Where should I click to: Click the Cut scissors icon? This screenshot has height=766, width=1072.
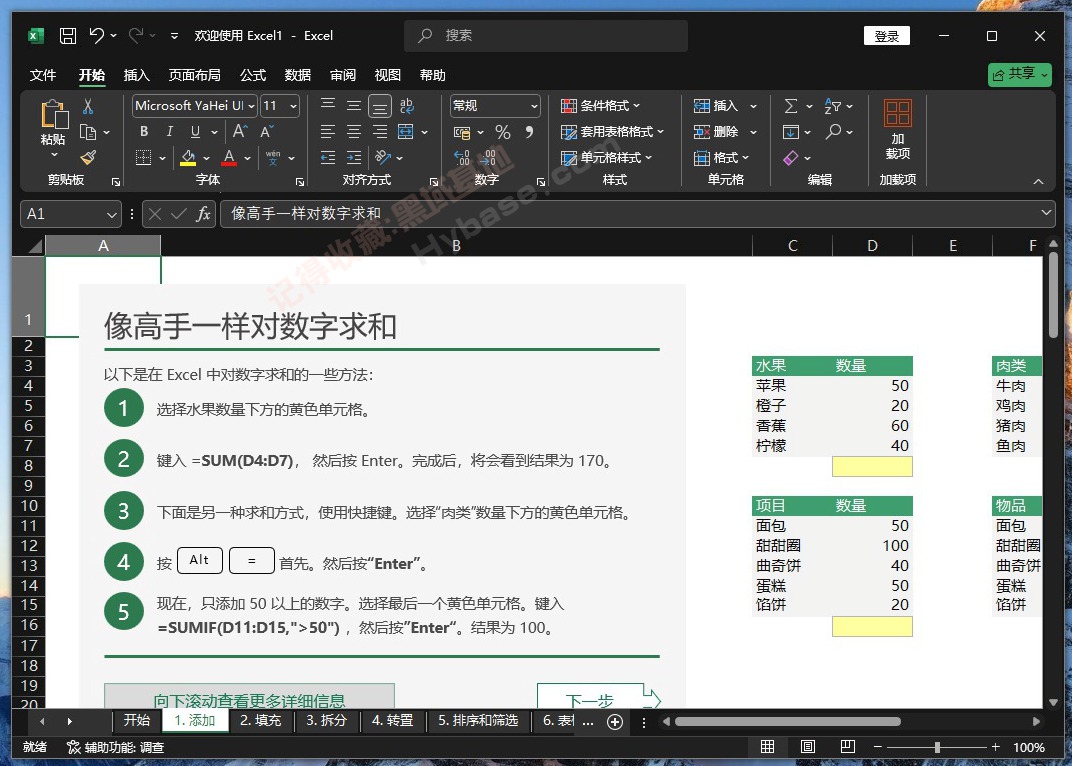pyautogui.click(x=88, y=106)
